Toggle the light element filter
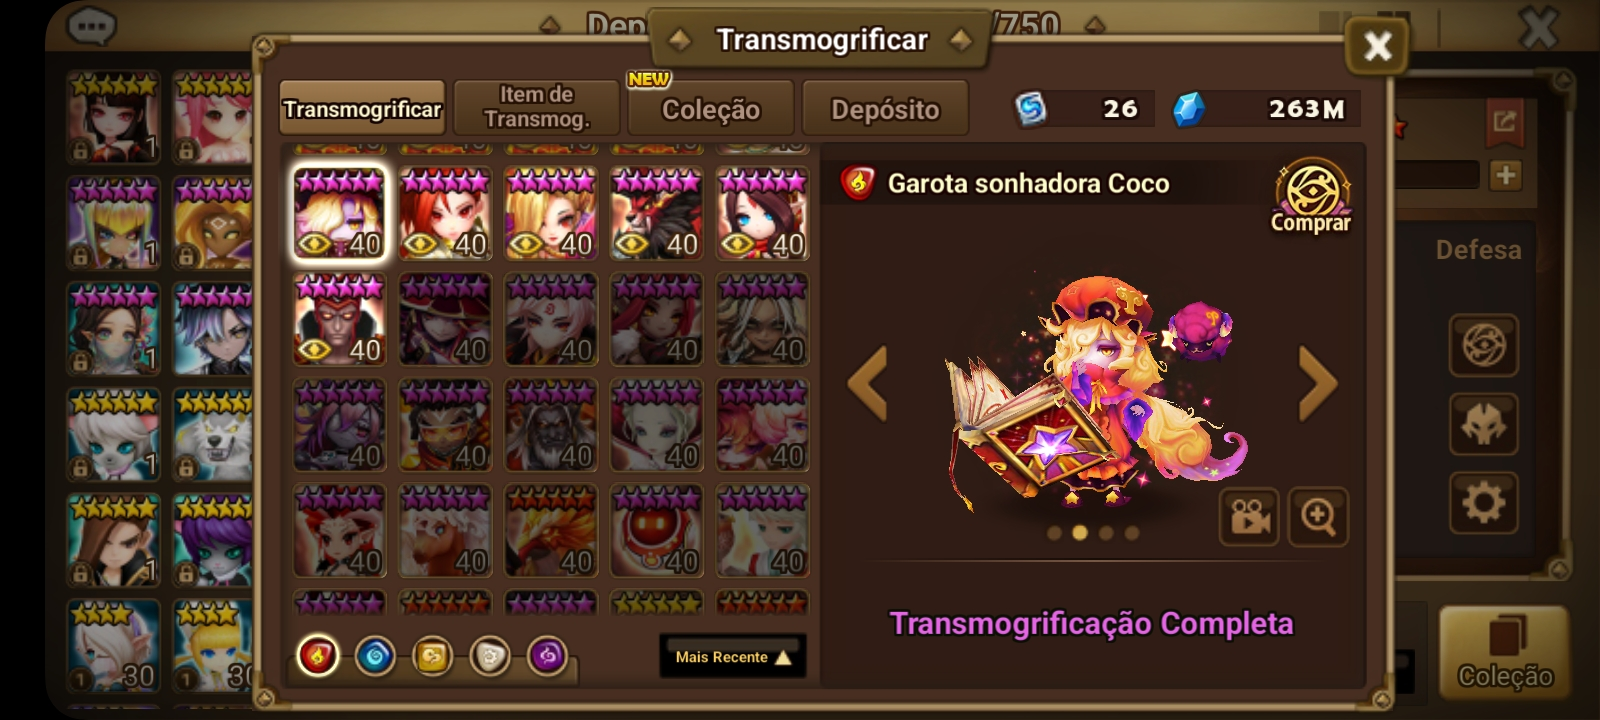 490,657
